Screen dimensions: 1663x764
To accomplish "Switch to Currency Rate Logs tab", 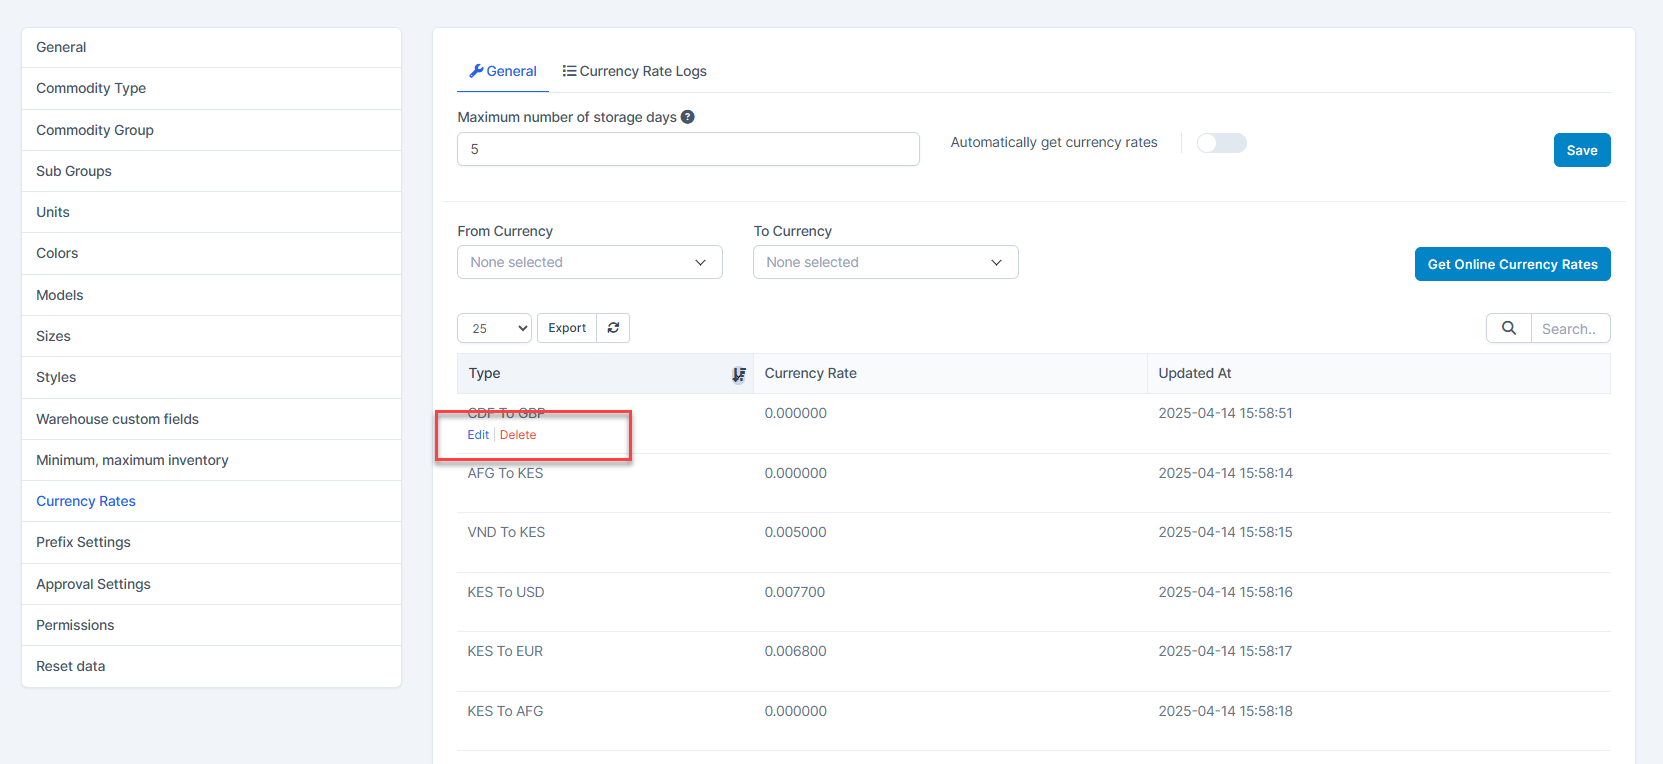I will [x=634, y=71].
